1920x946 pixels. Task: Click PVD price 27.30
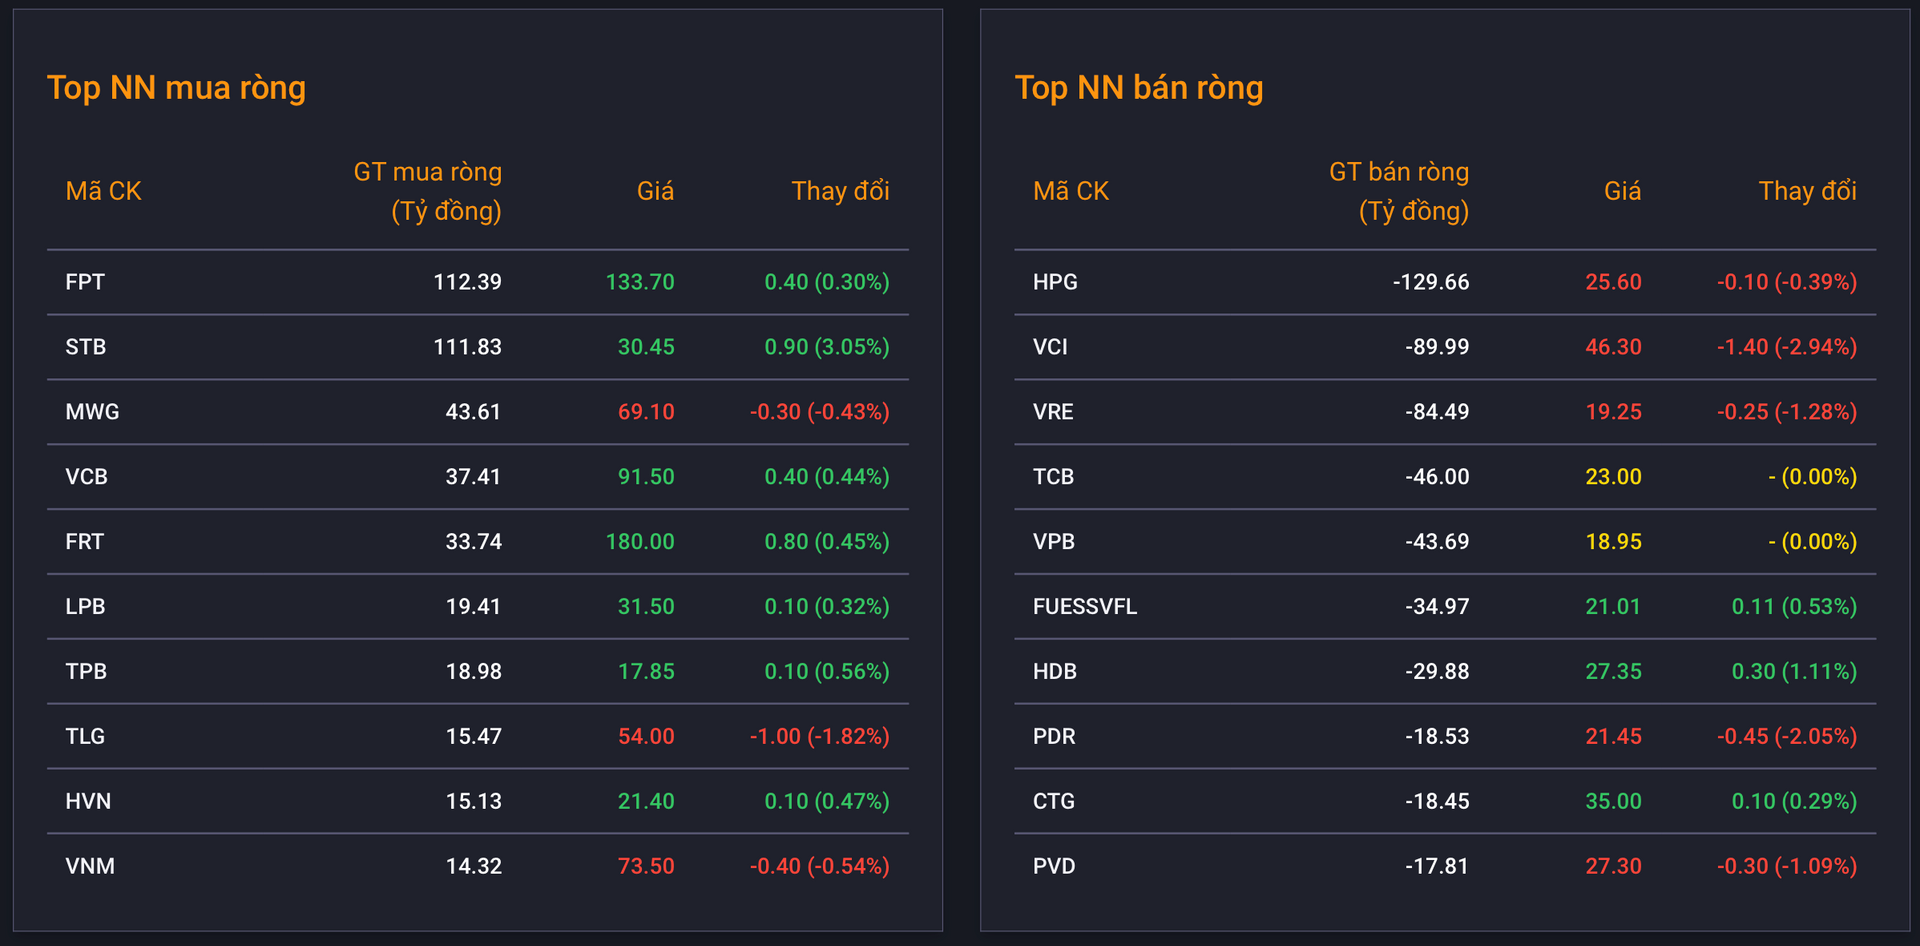[1614, 867]
